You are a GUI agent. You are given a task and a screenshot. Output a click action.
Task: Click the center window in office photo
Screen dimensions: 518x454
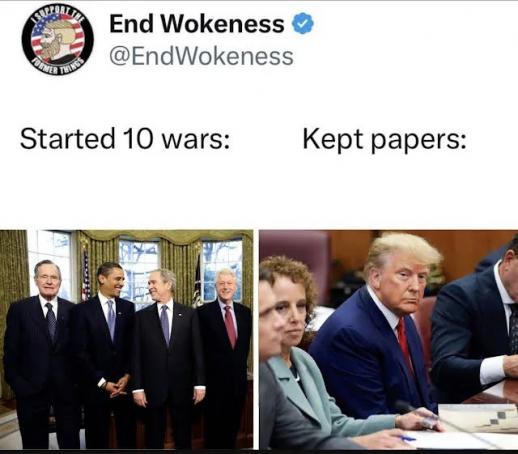[x=139, y=271]
